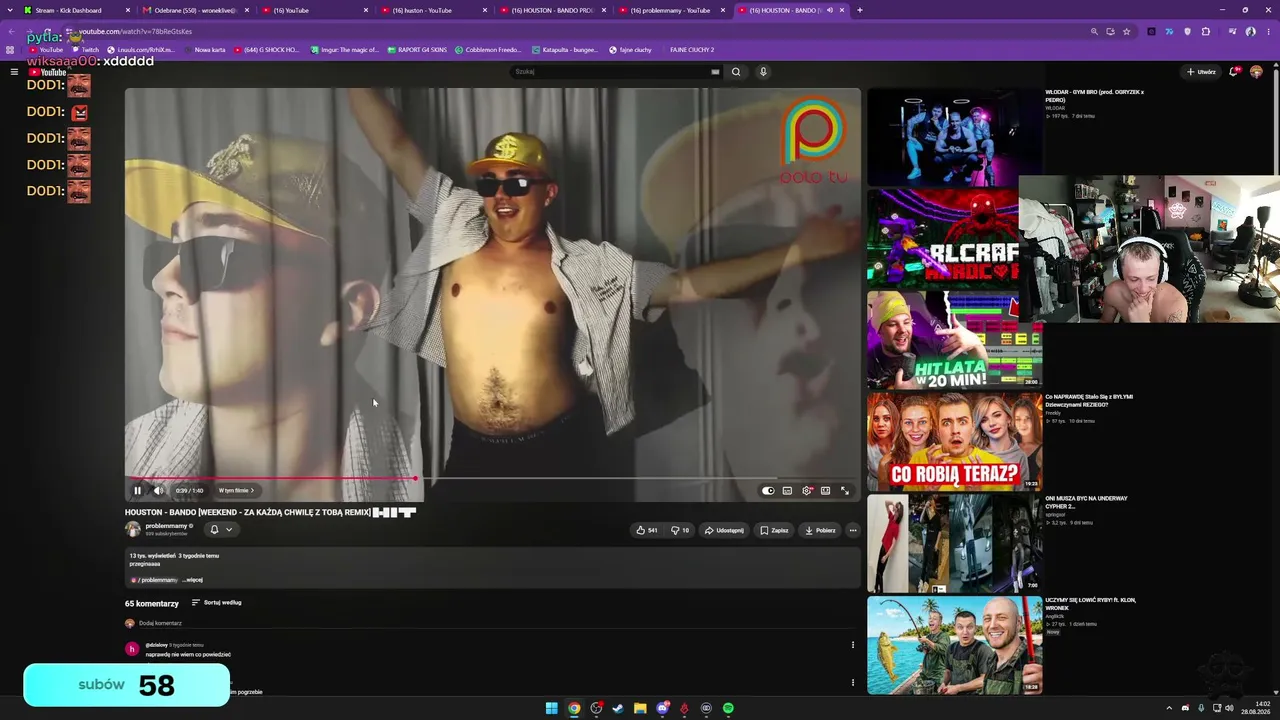The image size is (1280, 720).
Task: Open Chrome from the taskbar
Action: tap(574, 708)
